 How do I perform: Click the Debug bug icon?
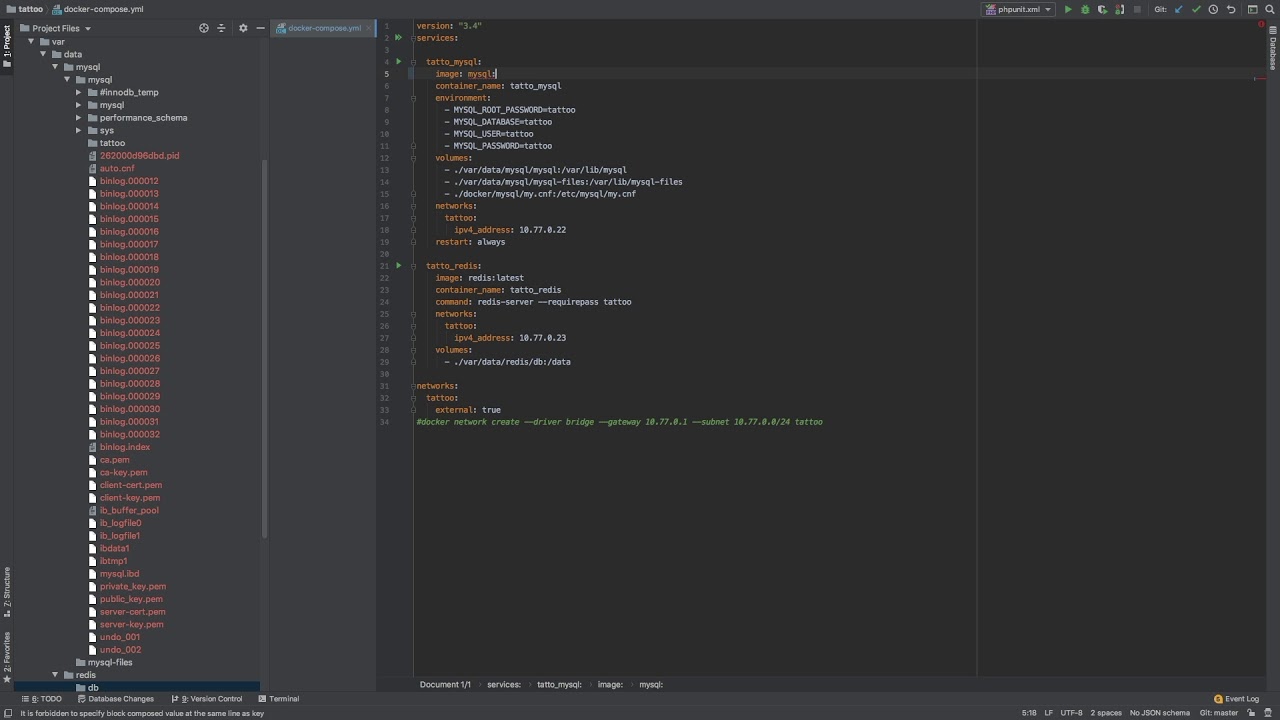(1085, 10)
